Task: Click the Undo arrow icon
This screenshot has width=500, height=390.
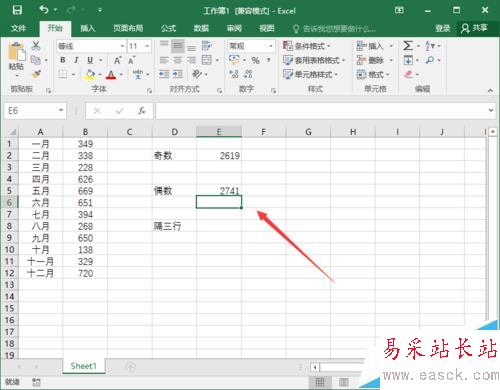Action: tap(44, 10)
